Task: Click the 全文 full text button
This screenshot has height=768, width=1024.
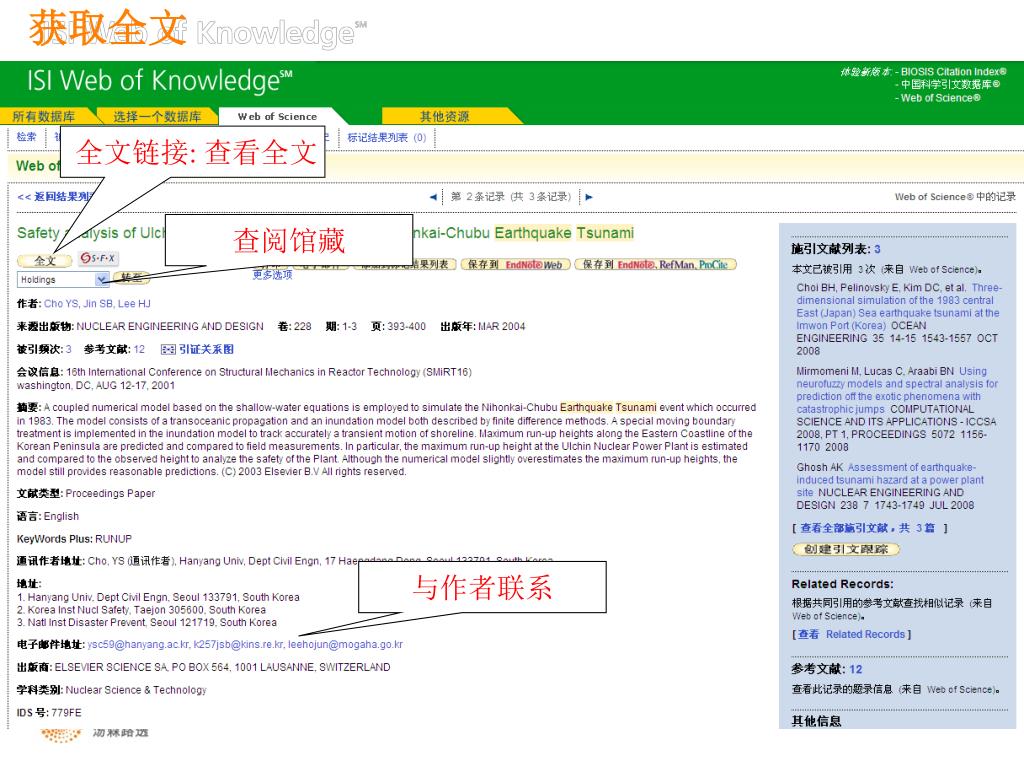Action: (44, 261)
